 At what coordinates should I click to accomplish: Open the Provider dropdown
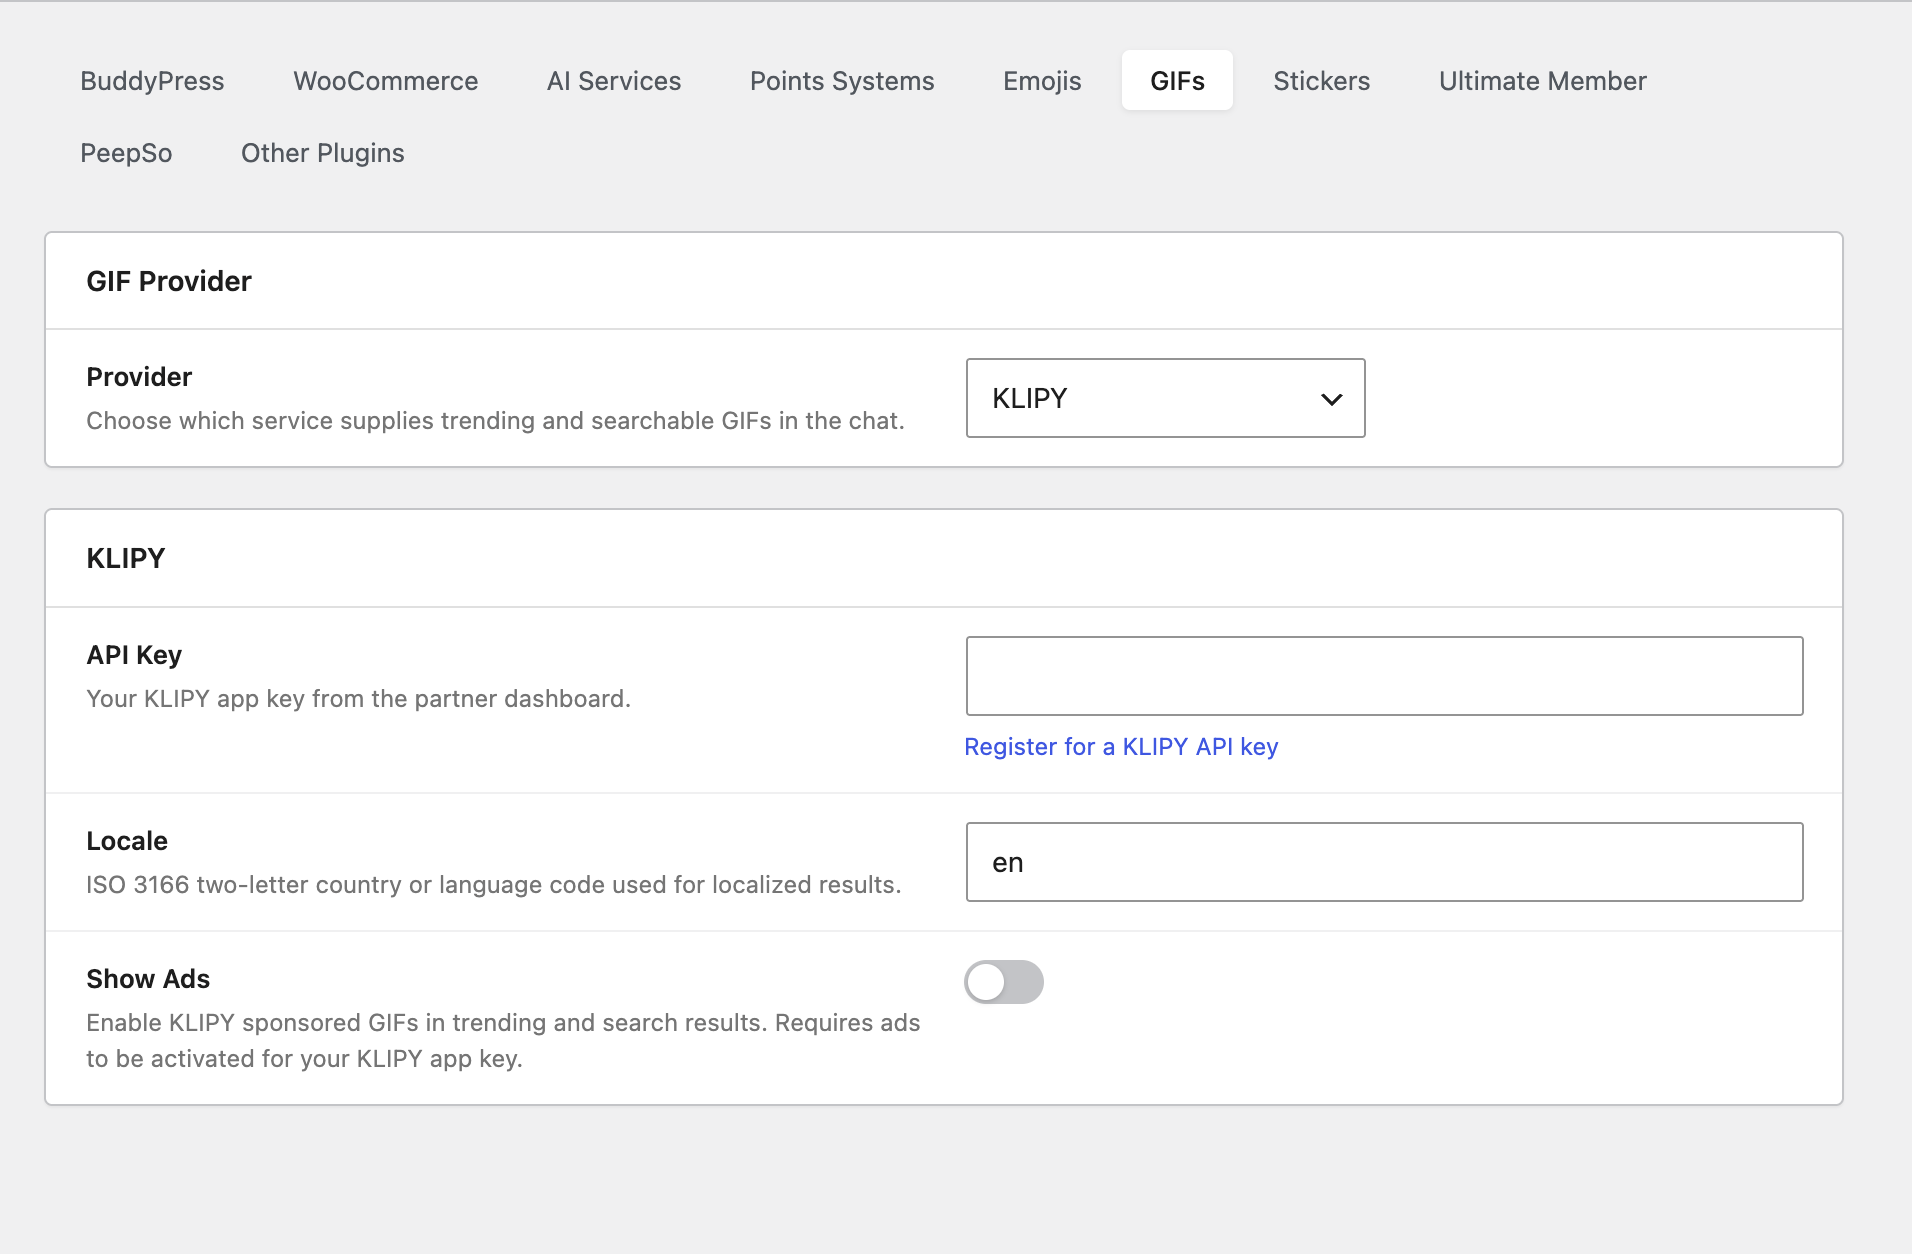pos(1164,398)
